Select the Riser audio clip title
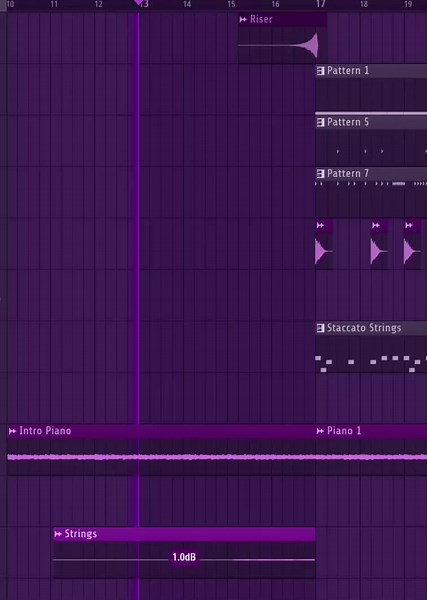The image size is (427, 600). coord(261,19)
